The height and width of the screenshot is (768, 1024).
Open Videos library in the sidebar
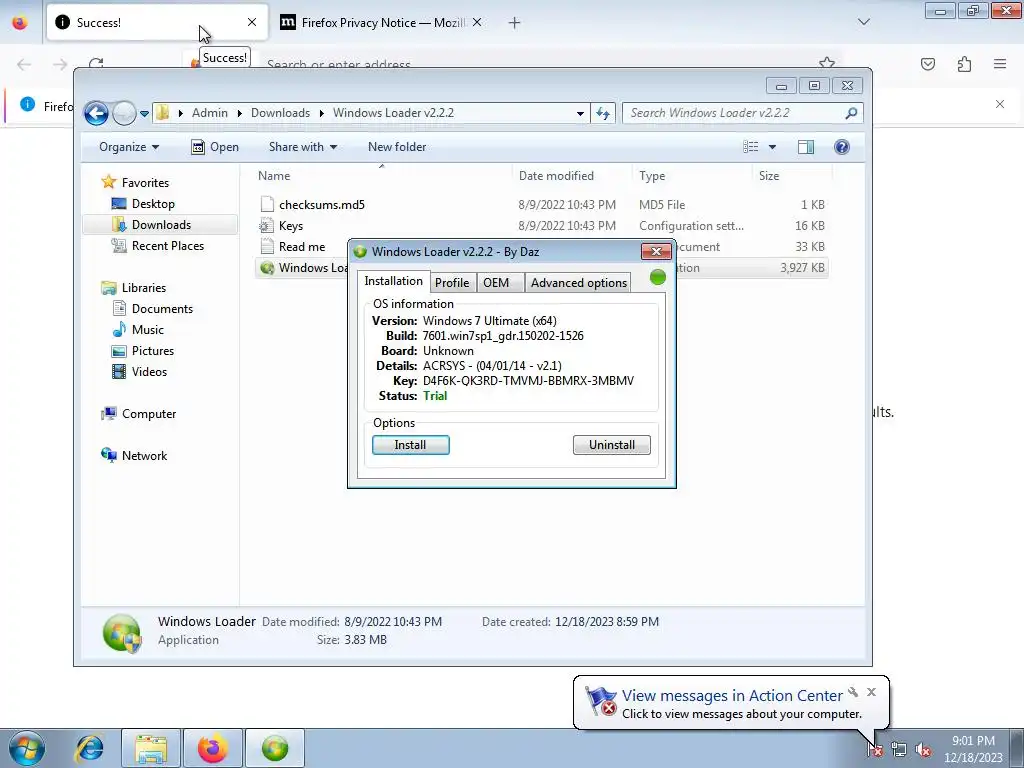point(139,372)
